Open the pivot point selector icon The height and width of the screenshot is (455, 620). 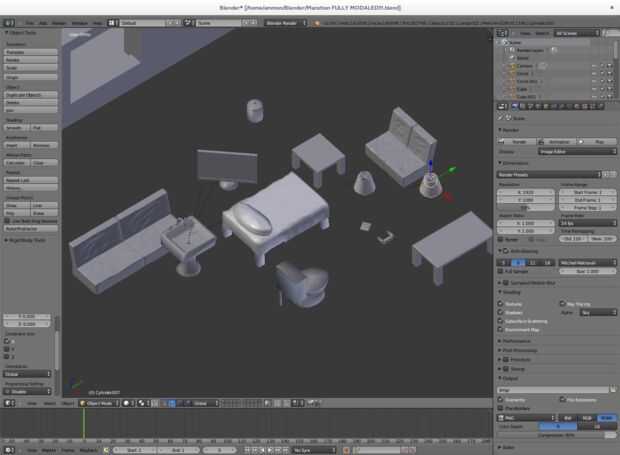tap(143, 403)
